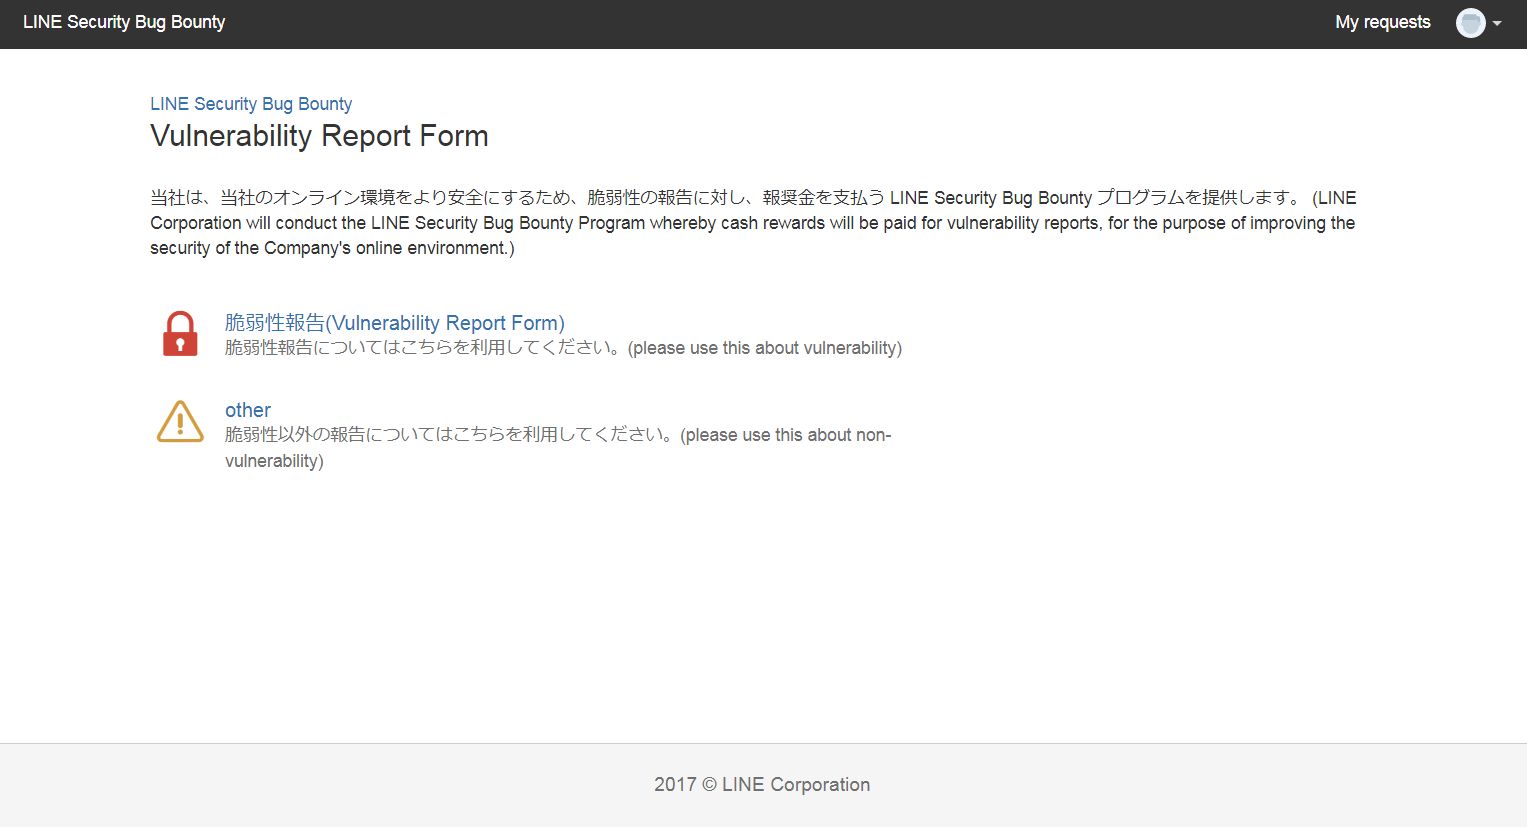1527x827 pixels.
Task: Click the '(please use this about vulnerability)' description
Action: [765, 348]
